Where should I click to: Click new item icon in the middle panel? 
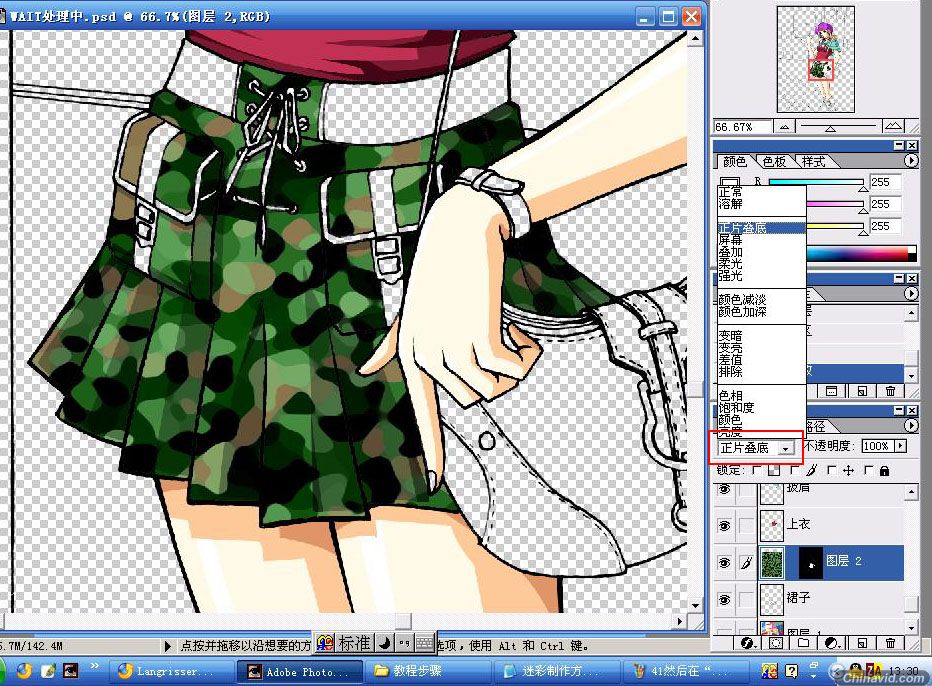click(862, 391)
